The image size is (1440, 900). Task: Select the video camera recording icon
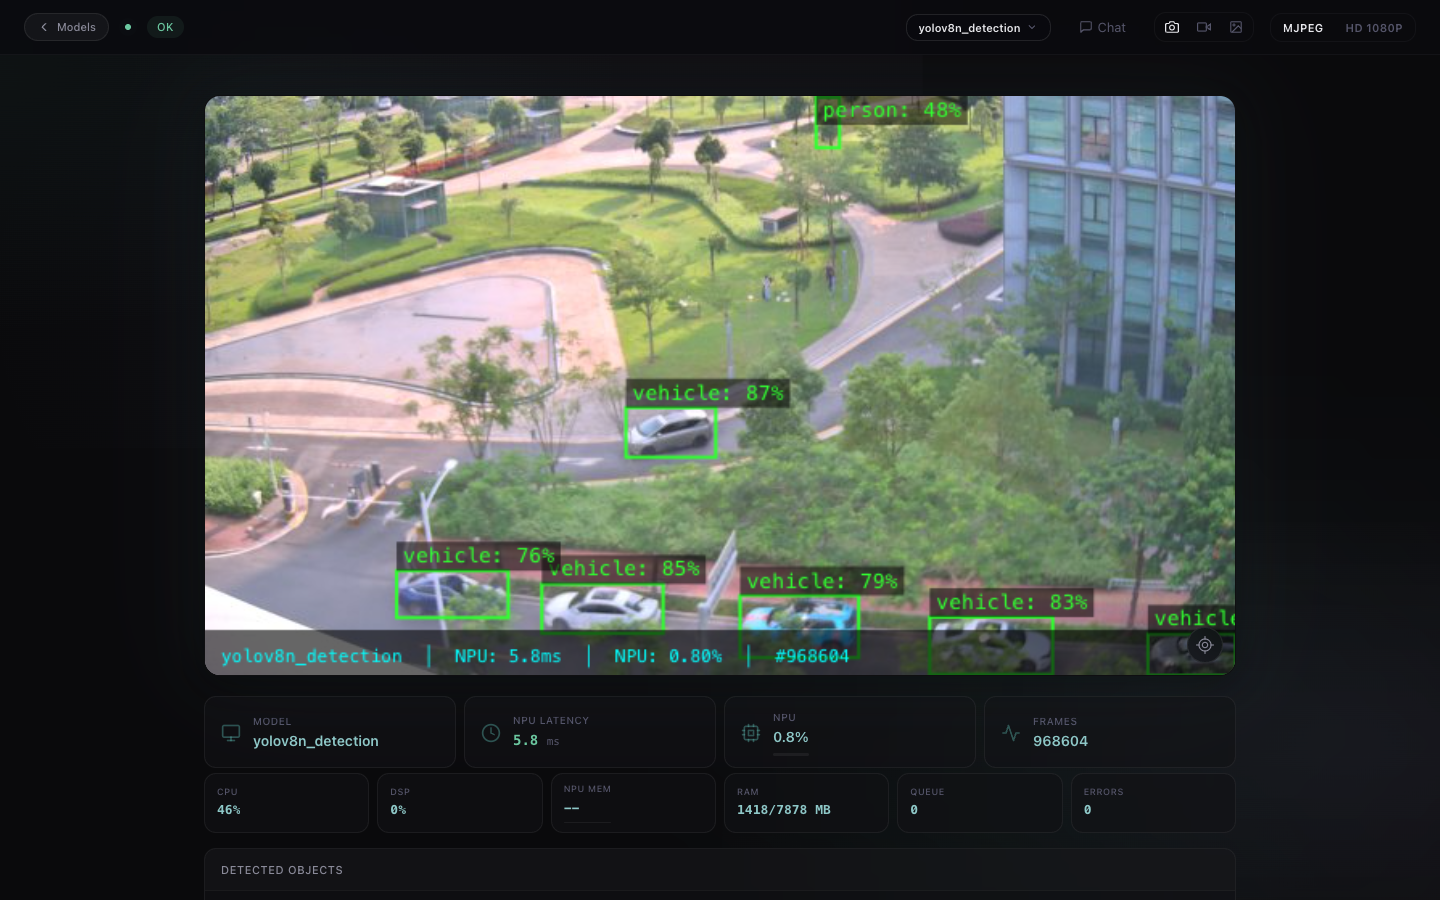(1204, 27)
